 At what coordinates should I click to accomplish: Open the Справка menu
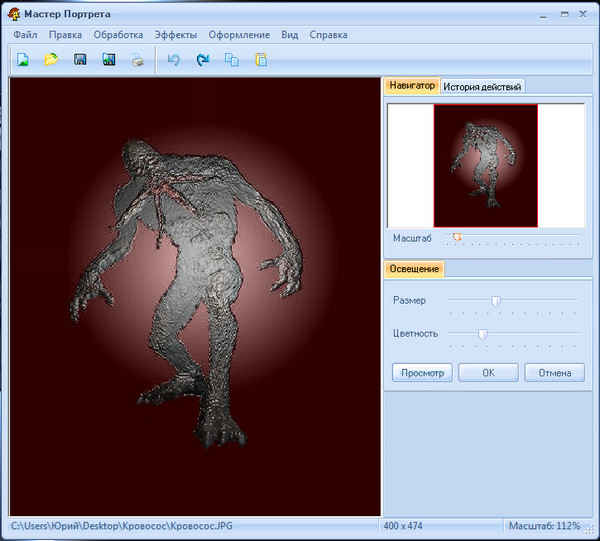point(329,35)
